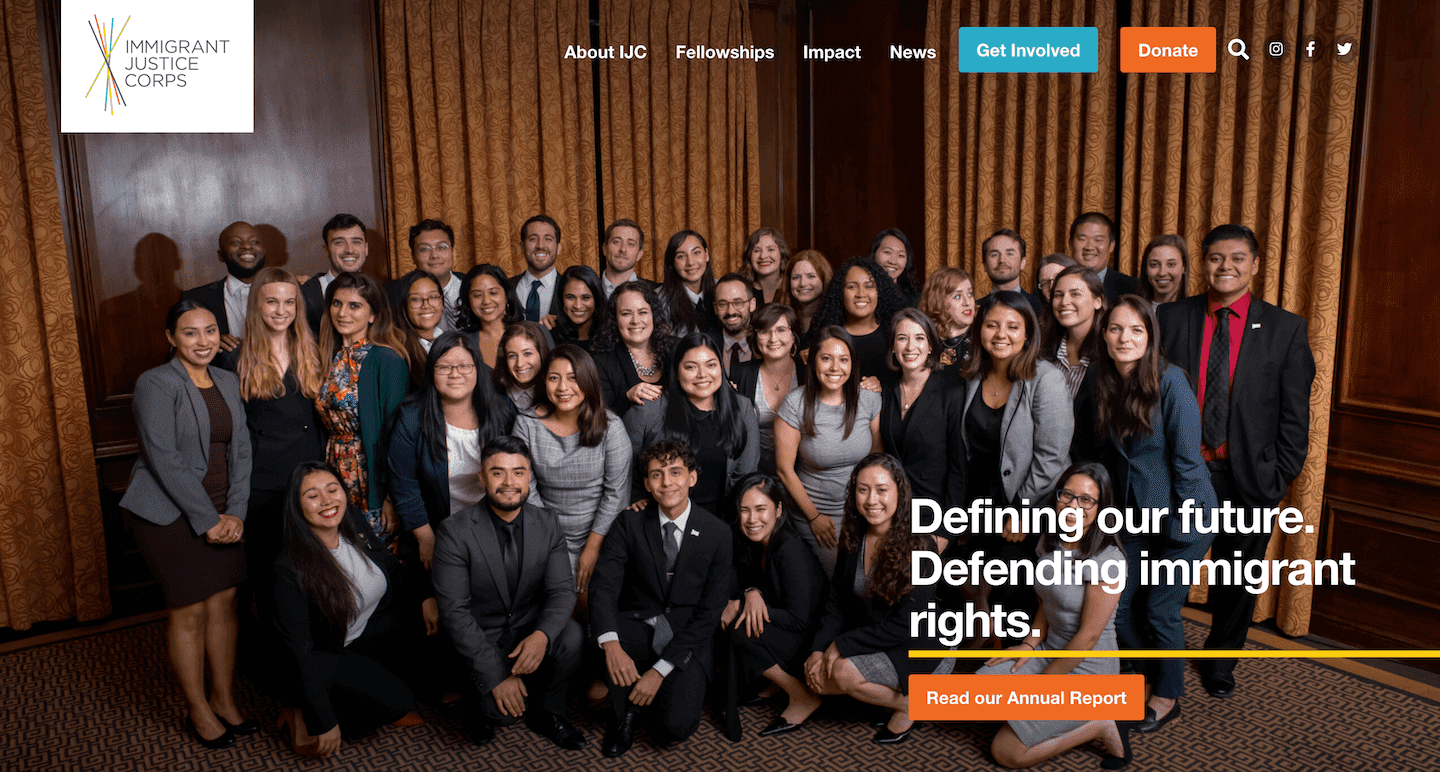Click the colorful crossed-lines logo mark
The width and height of the screenshot is (1440, 772).
[107, 65]
